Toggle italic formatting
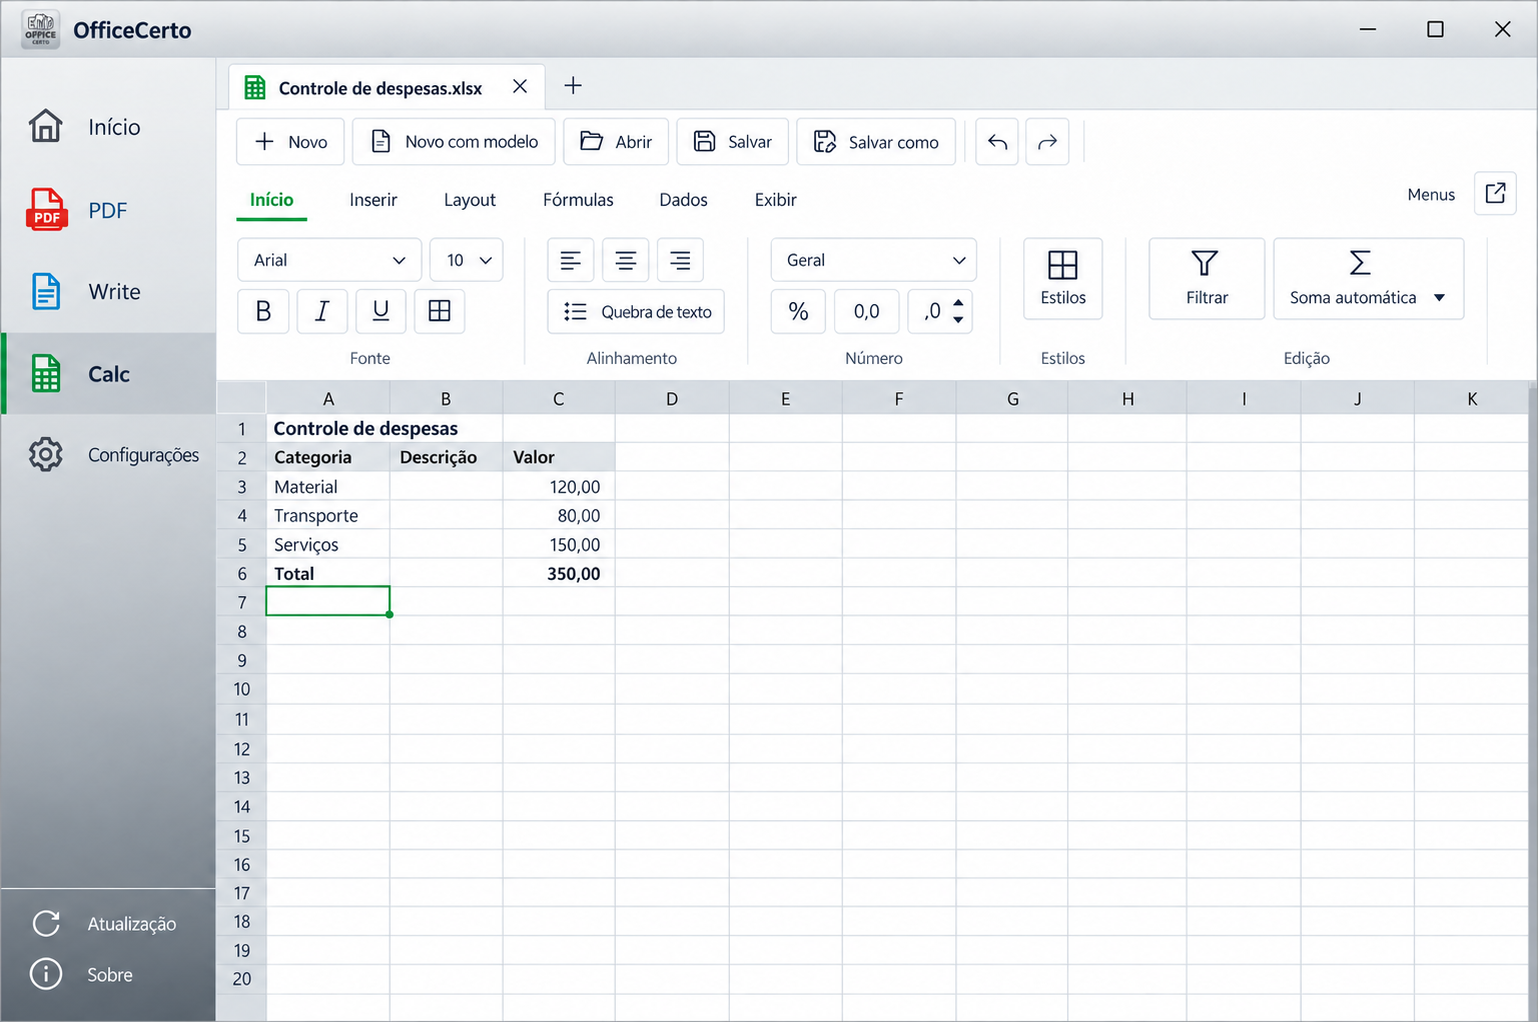Viewport: 1538px width, 1022px height. 322,311
